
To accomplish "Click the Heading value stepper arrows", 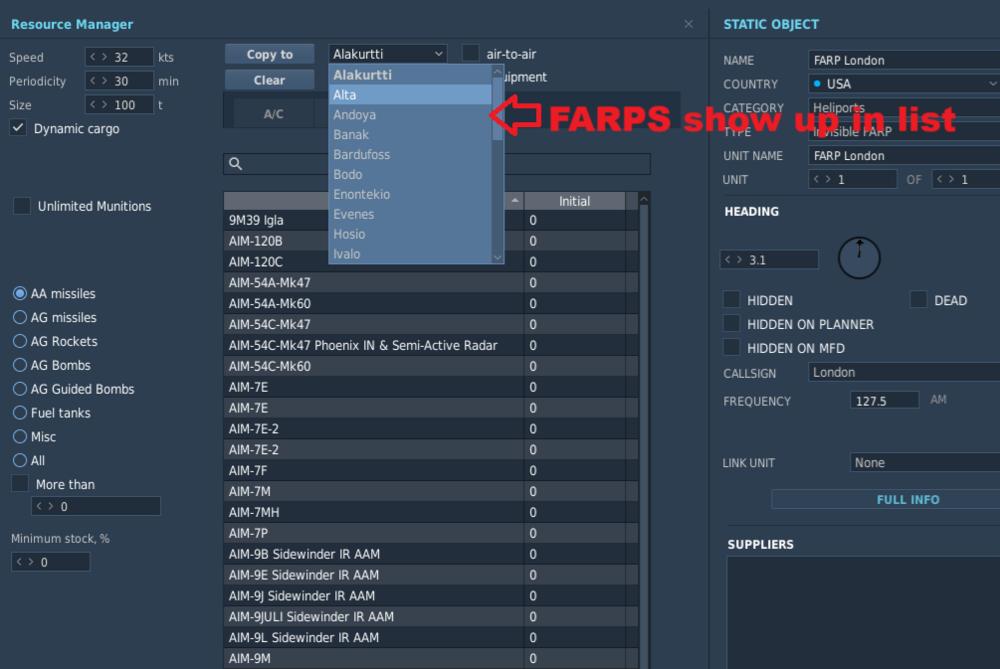I will (x=733, y=260).
